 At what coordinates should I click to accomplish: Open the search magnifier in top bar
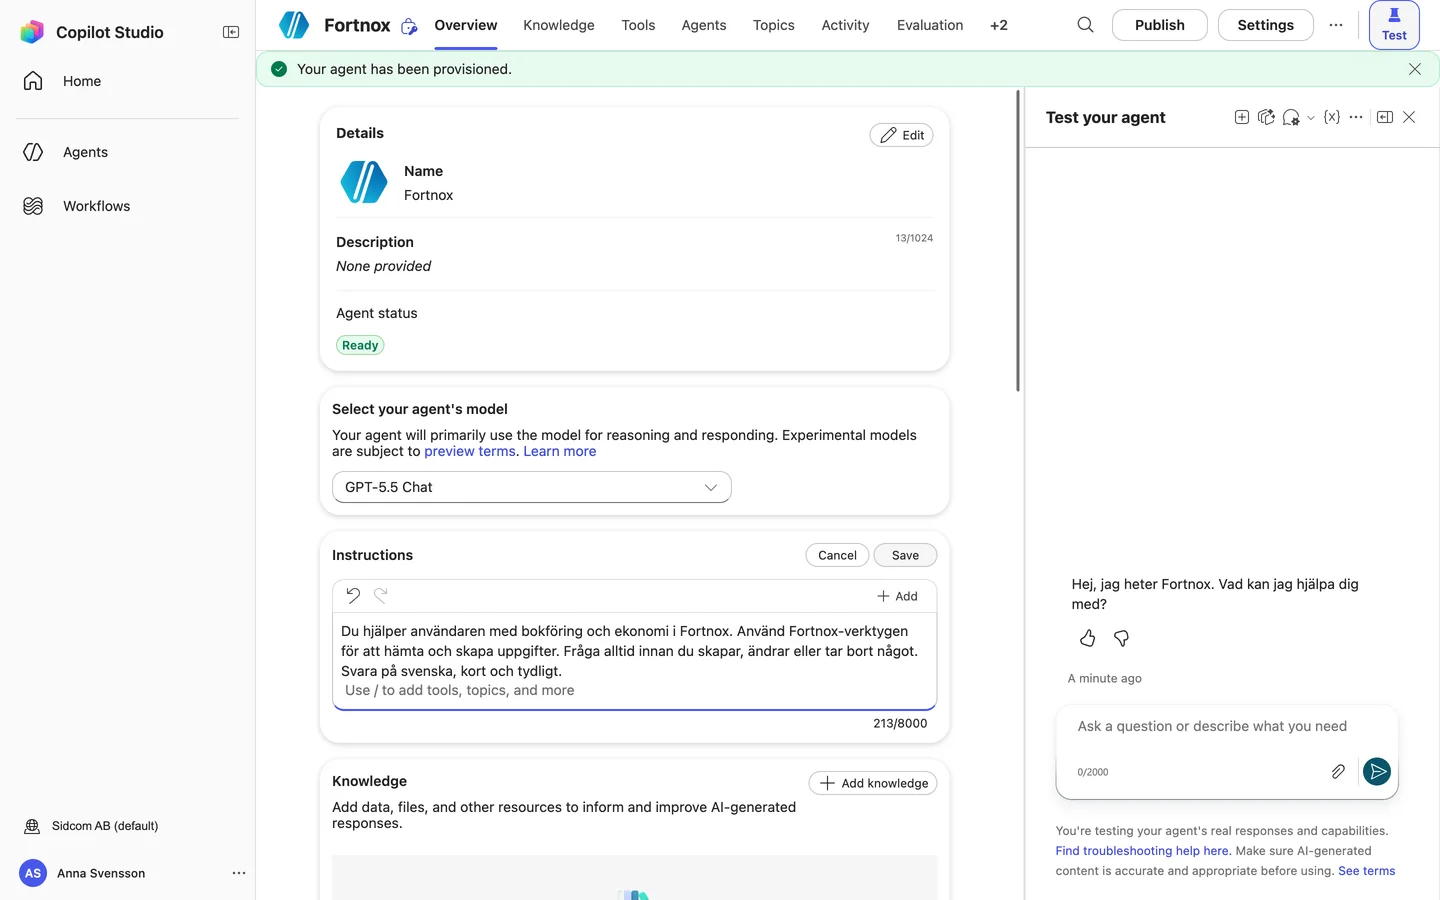(1085, 25)
